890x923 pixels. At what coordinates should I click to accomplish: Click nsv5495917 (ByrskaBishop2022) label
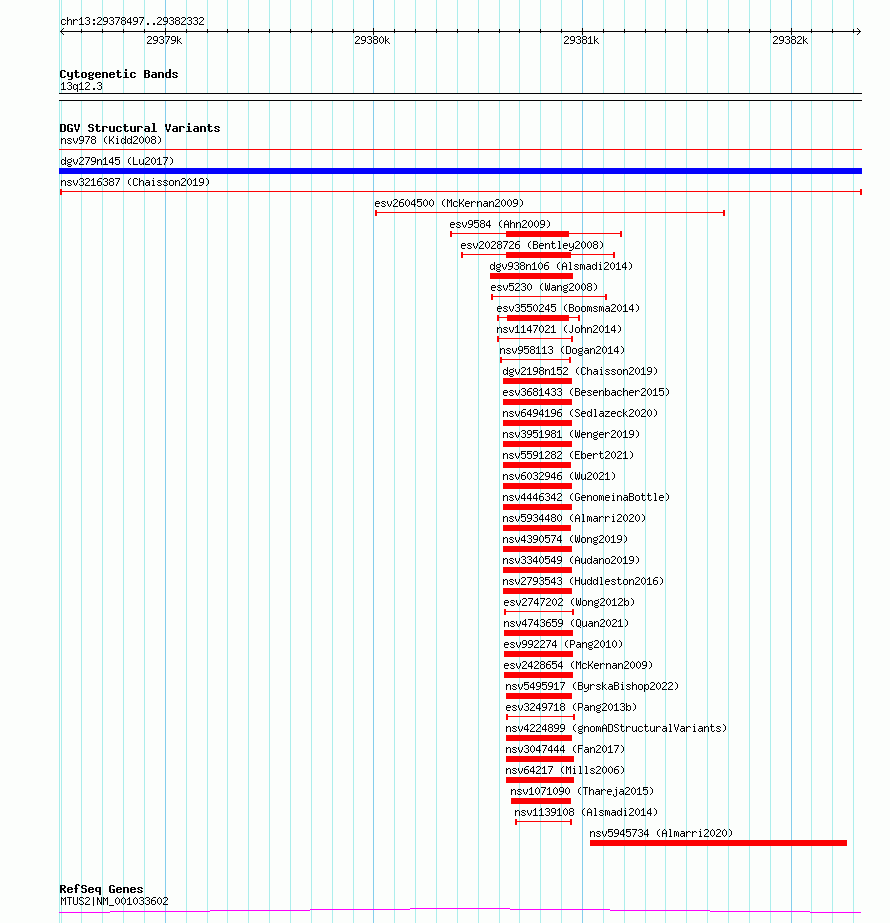pyautogui.click(x=592, y=686)
